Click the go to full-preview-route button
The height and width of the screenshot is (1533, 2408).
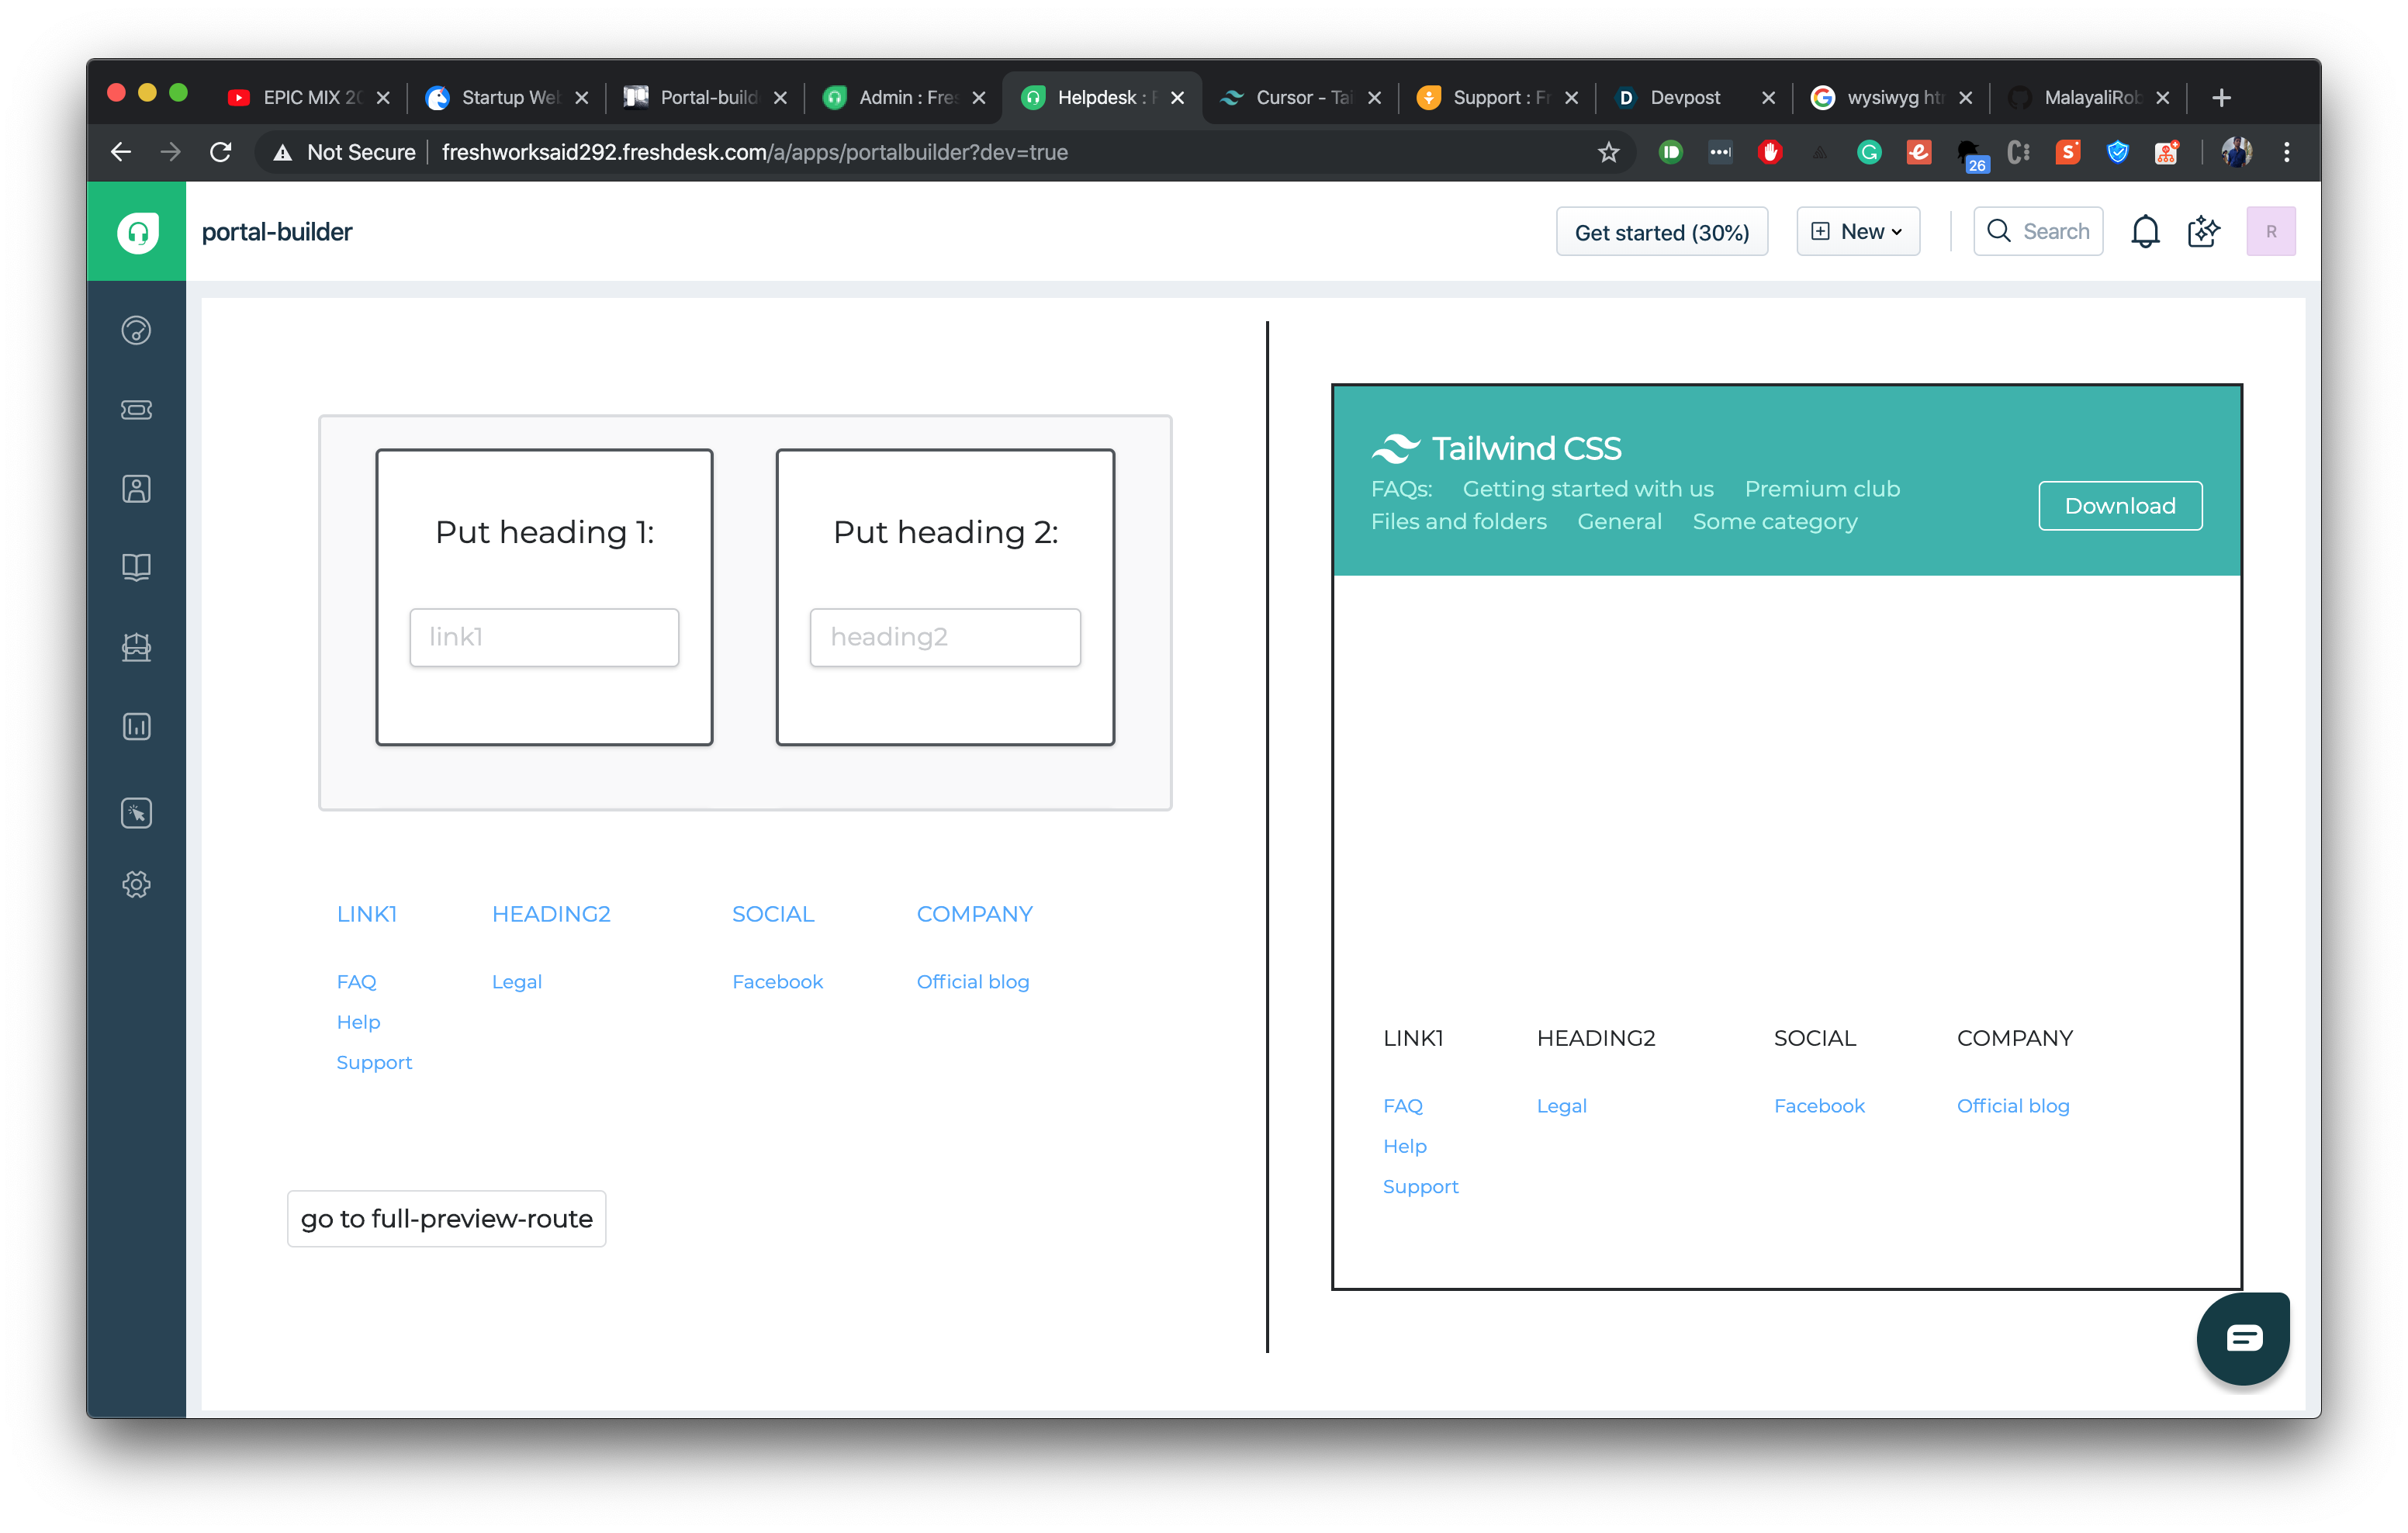pyautogui.click(x=446, y=1218)
